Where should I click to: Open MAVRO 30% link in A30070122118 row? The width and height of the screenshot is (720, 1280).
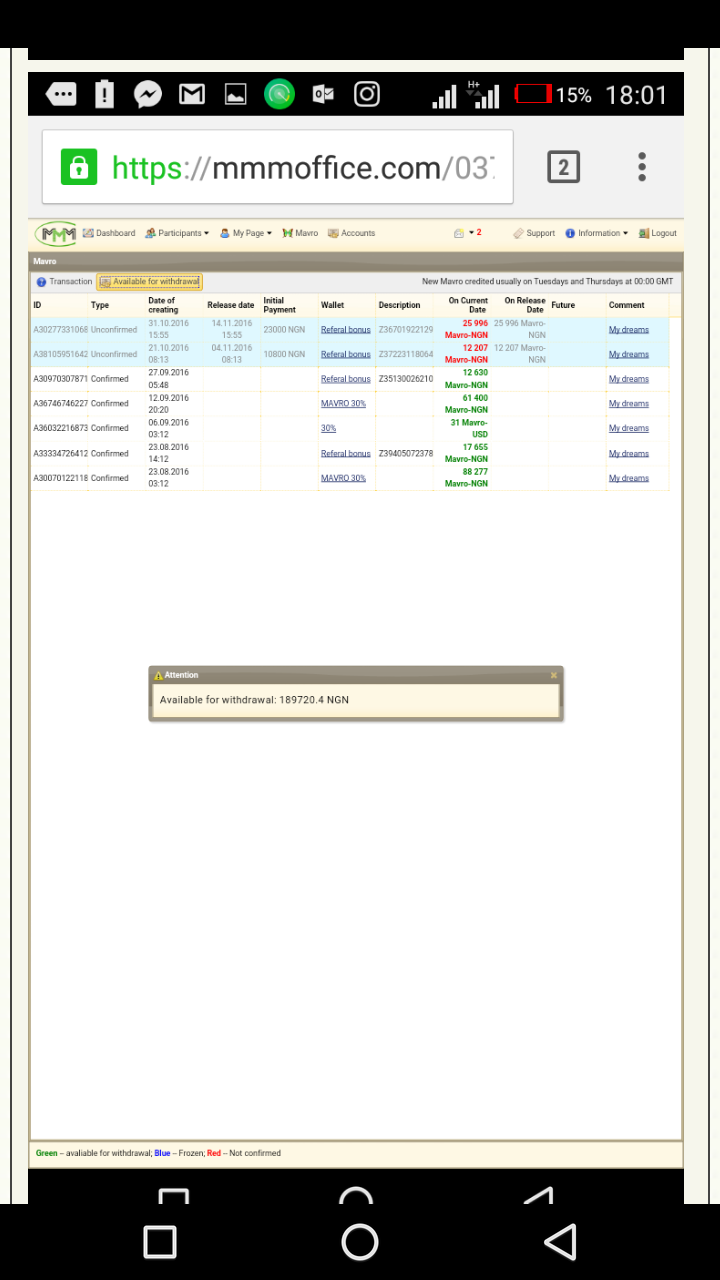(x=343, y=478)
